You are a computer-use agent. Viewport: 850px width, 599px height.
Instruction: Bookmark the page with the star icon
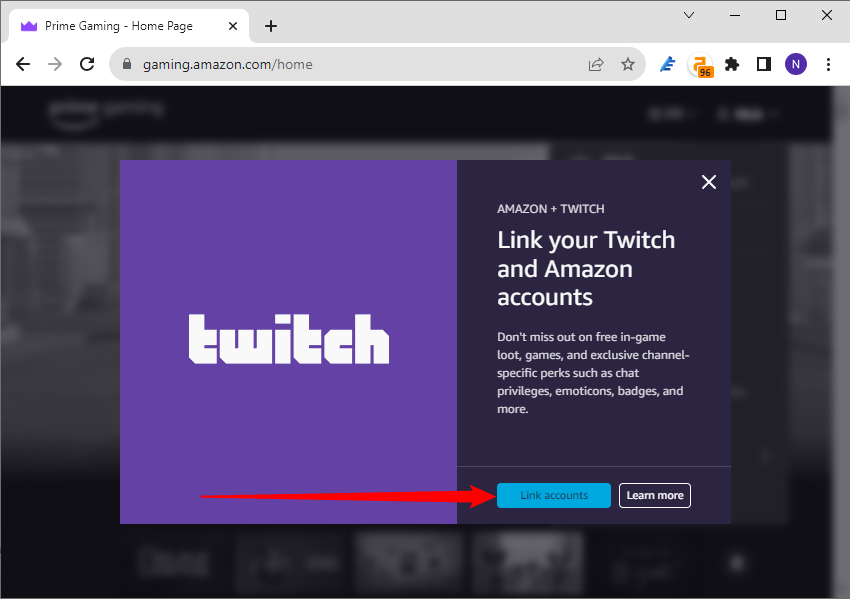pyautogui.click(x=628, y=63)
